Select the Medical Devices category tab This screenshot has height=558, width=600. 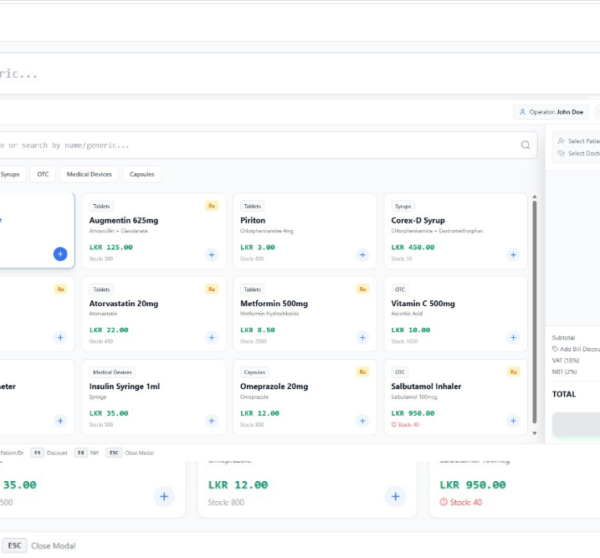pyautogui.click(x=89, y=174)
